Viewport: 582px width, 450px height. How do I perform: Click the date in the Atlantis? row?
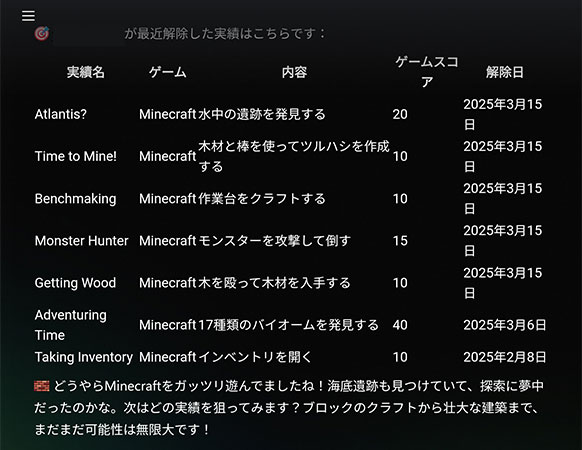503,114
